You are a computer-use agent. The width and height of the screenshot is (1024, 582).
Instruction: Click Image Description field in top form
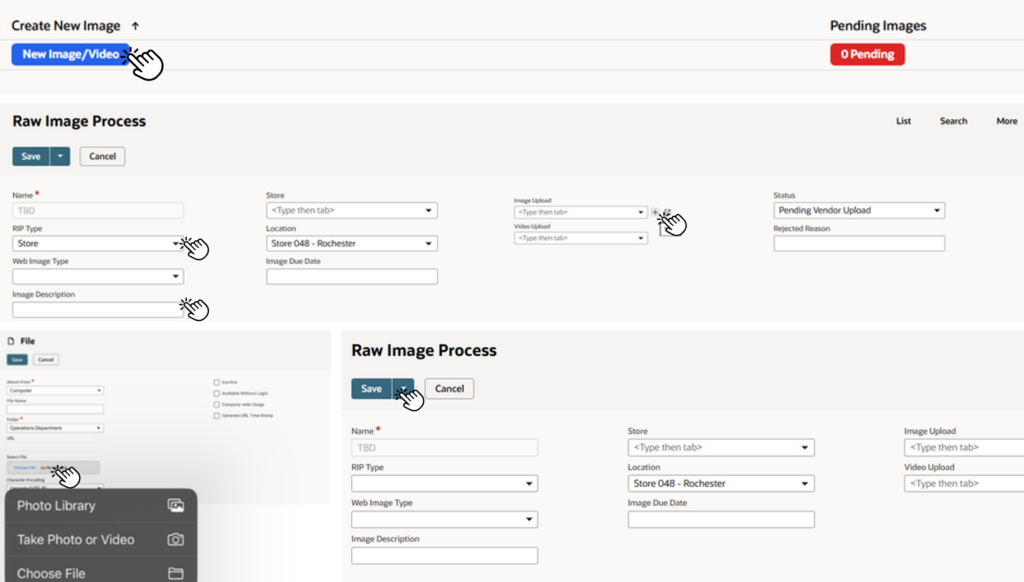98,310
